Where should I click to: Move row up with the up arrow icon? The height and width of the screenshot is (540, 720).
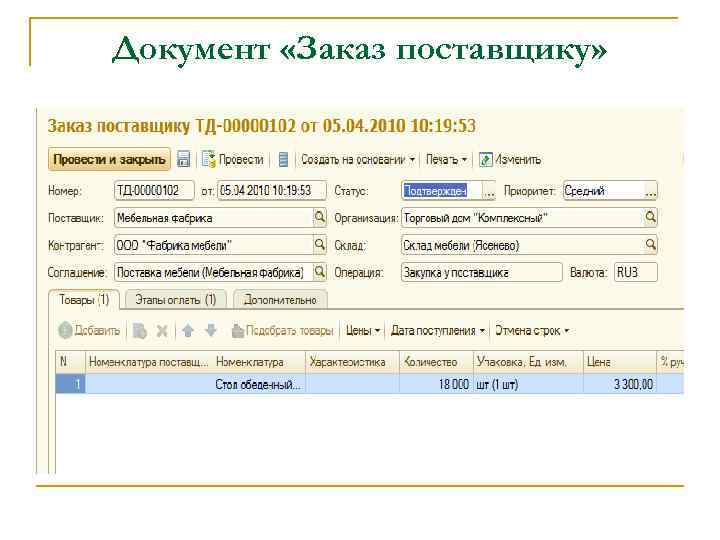pyautogui.click(x=188, y=331)
